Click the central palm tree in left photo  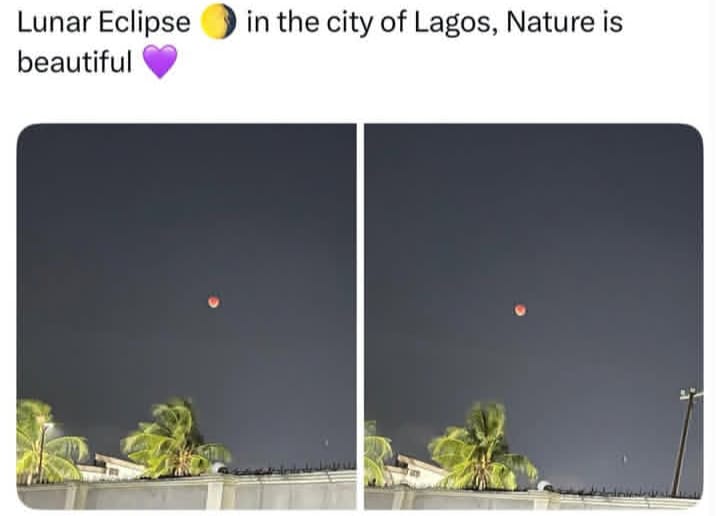click(x=173, y=438)
